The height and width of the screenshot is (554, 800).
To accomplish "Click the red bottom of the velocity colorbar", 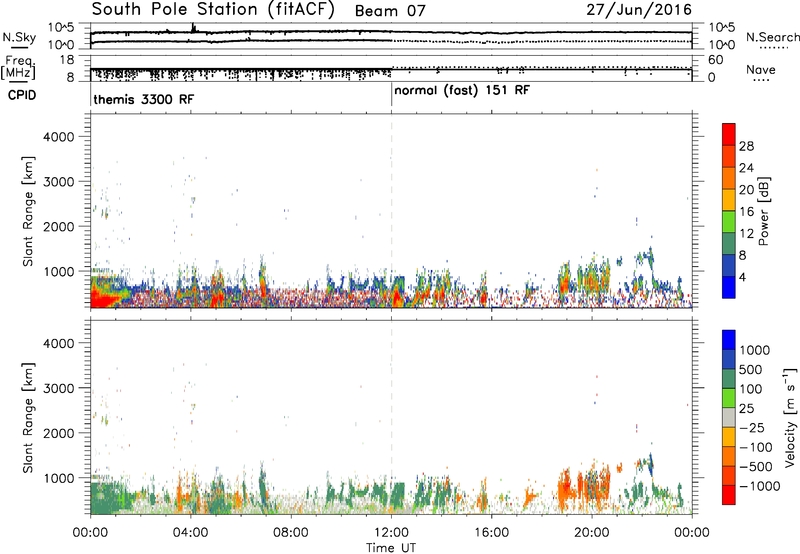I will (729, 495).
